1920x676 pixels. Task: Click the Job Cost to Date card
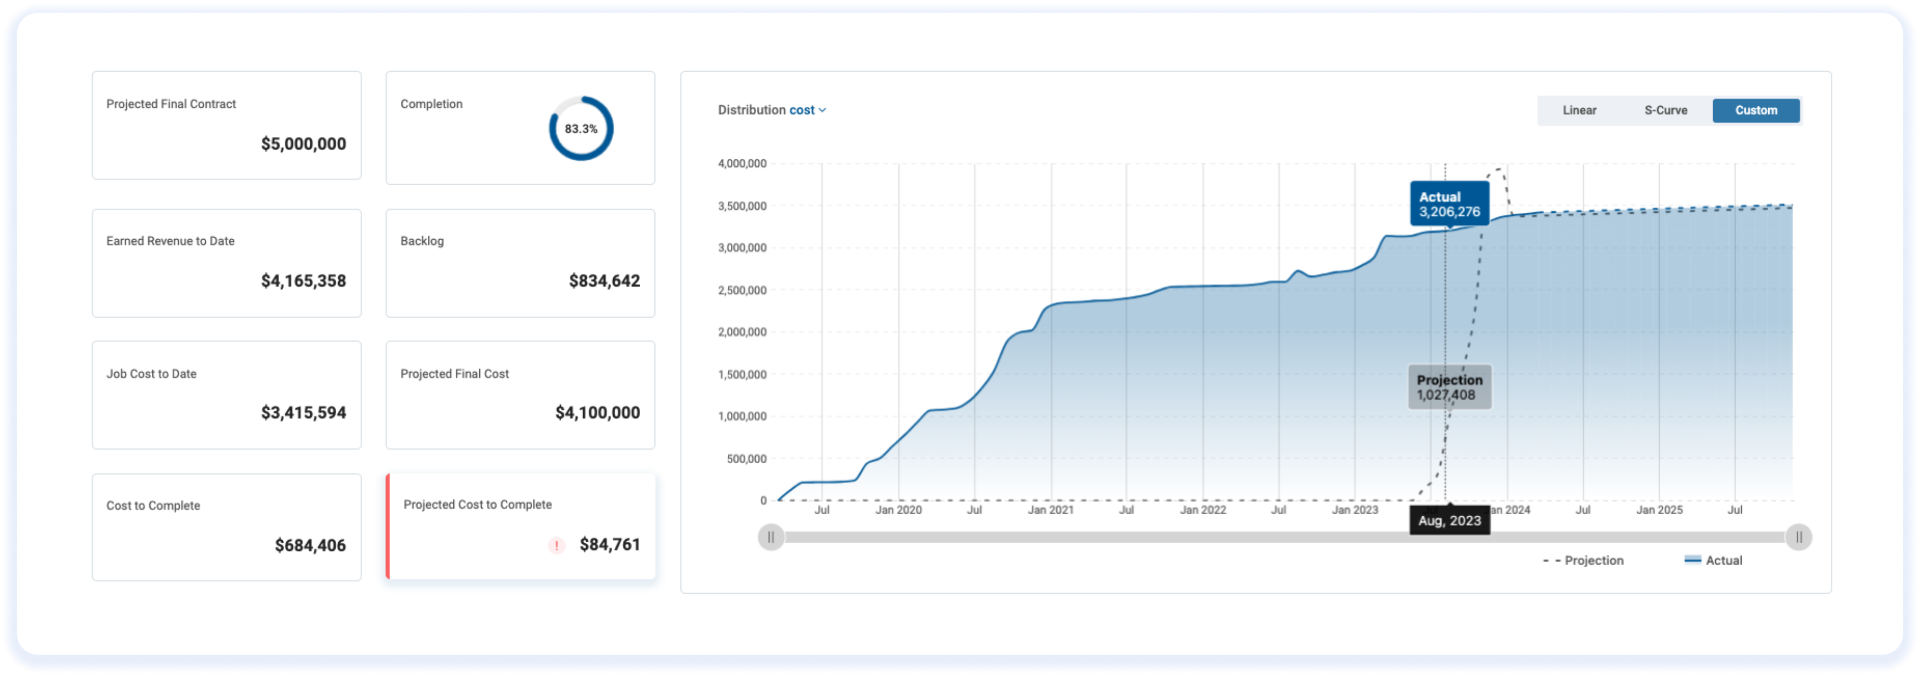pos(227,395)
